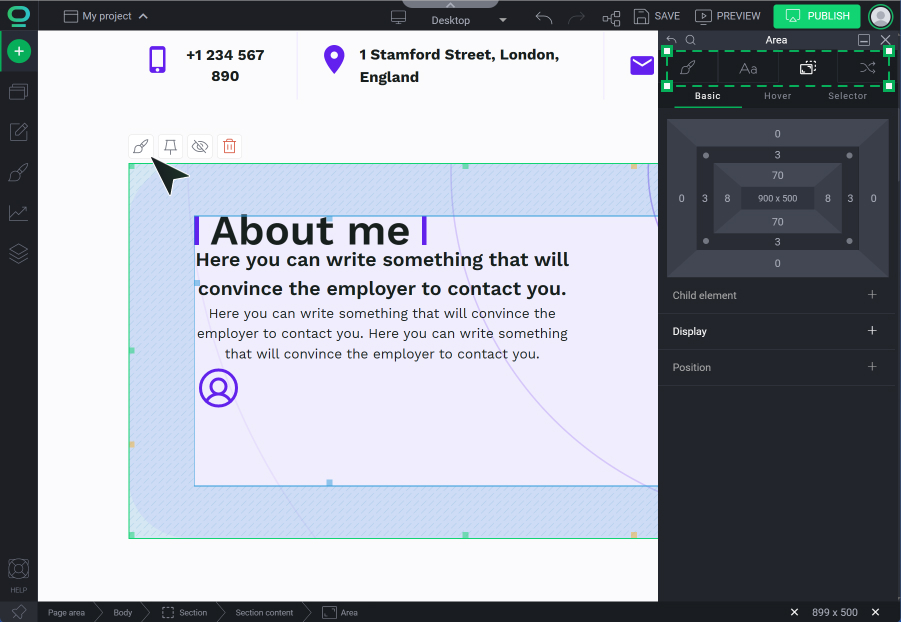Click the SAVE button

click(657, 16)
